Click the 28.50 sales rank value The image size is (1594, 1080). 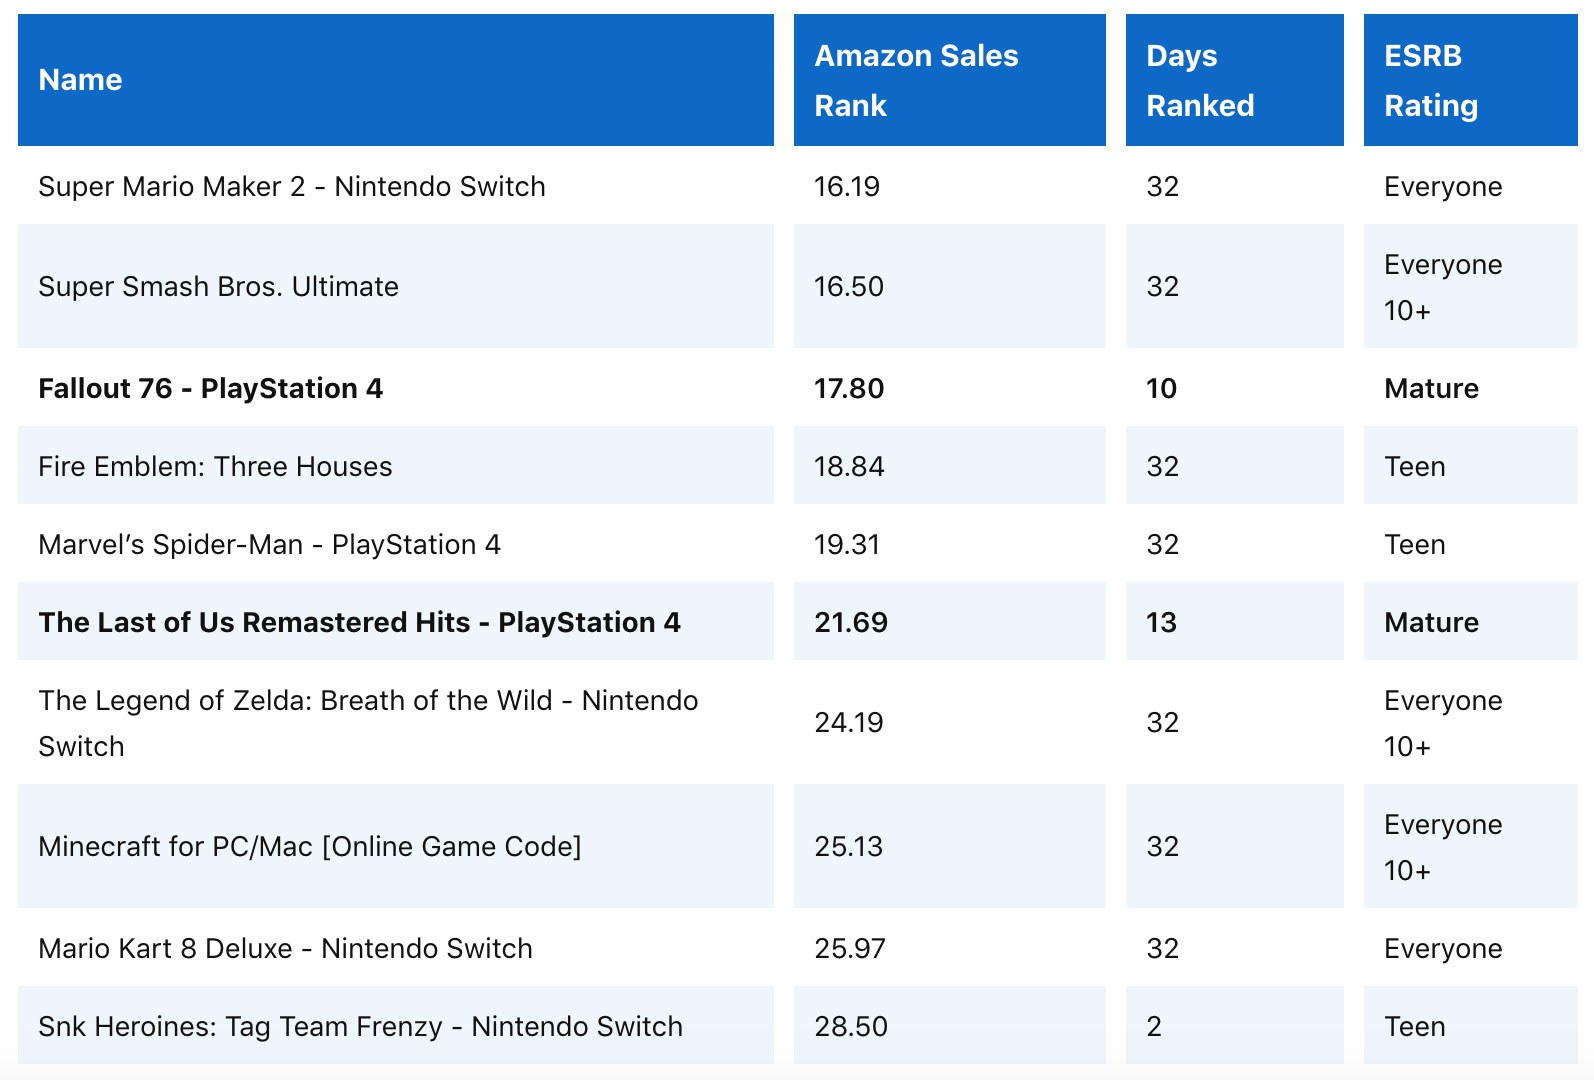[x=851, y=1027]
